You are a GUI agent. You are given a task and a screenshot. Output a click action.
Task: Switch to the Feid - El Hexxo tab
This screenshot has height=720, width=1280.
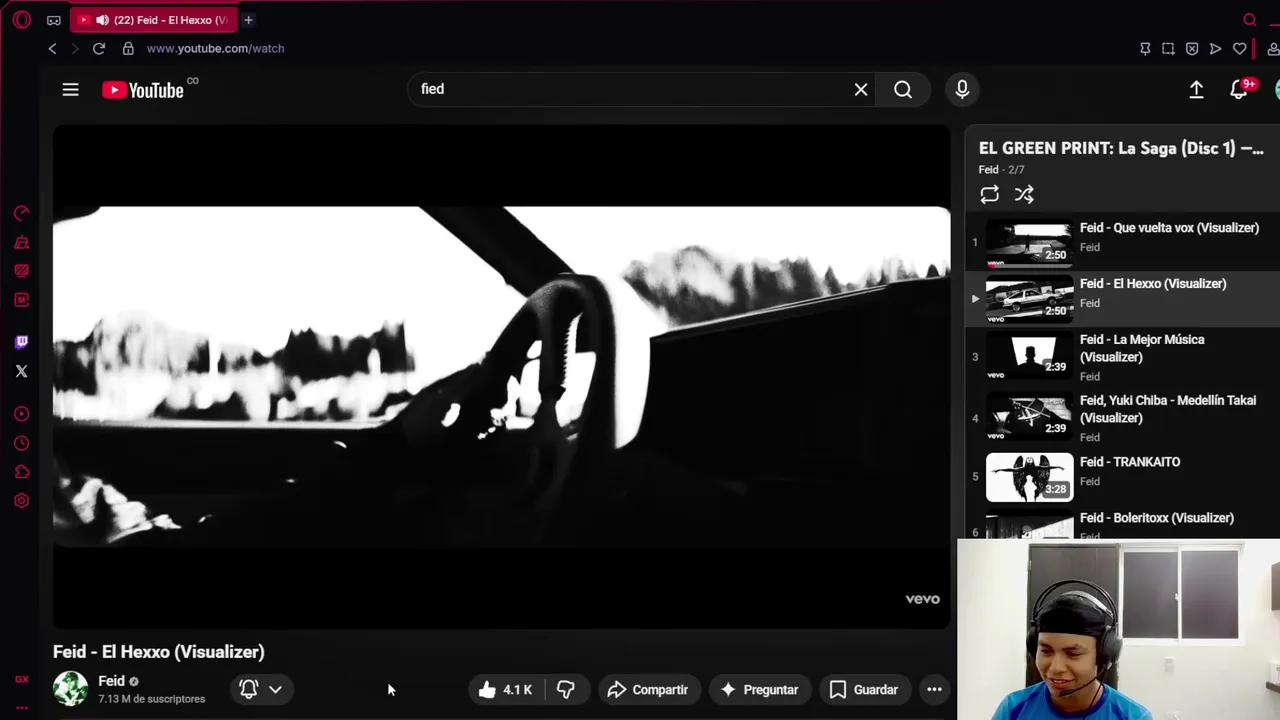tap(154, 20)
